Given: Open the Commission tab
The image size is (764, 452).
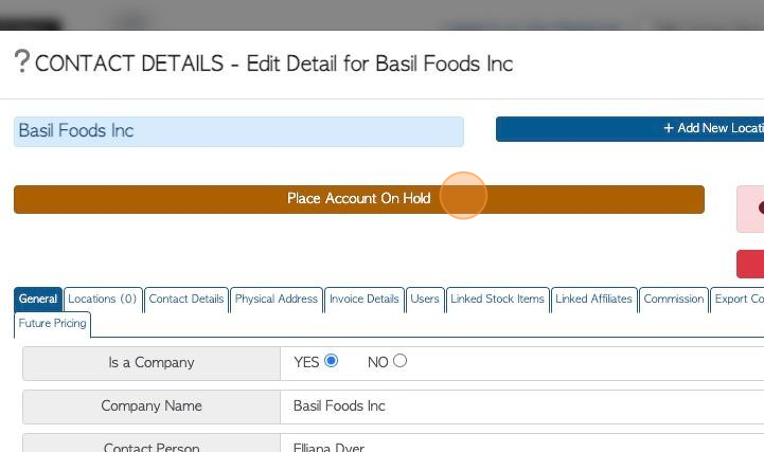Looking at the screenshot, I should 674,299.
